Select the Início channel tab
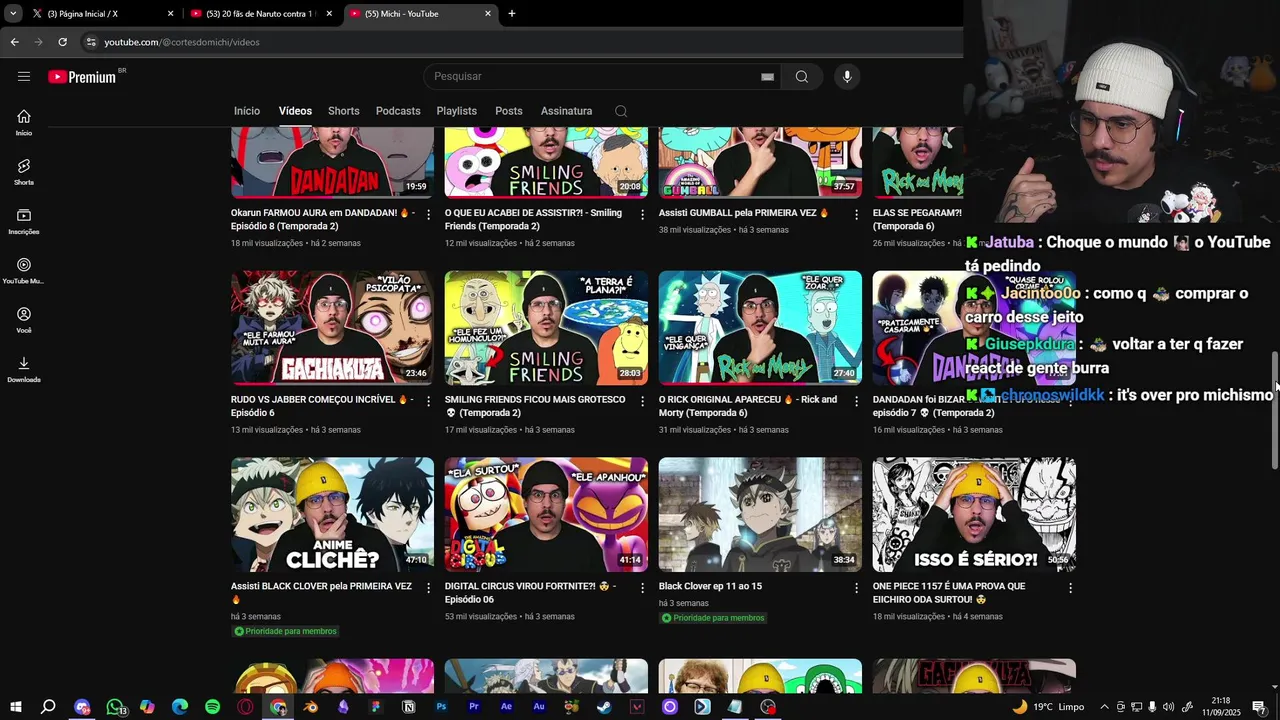This screenshot has height=720, width=1280. click(247, 111)
